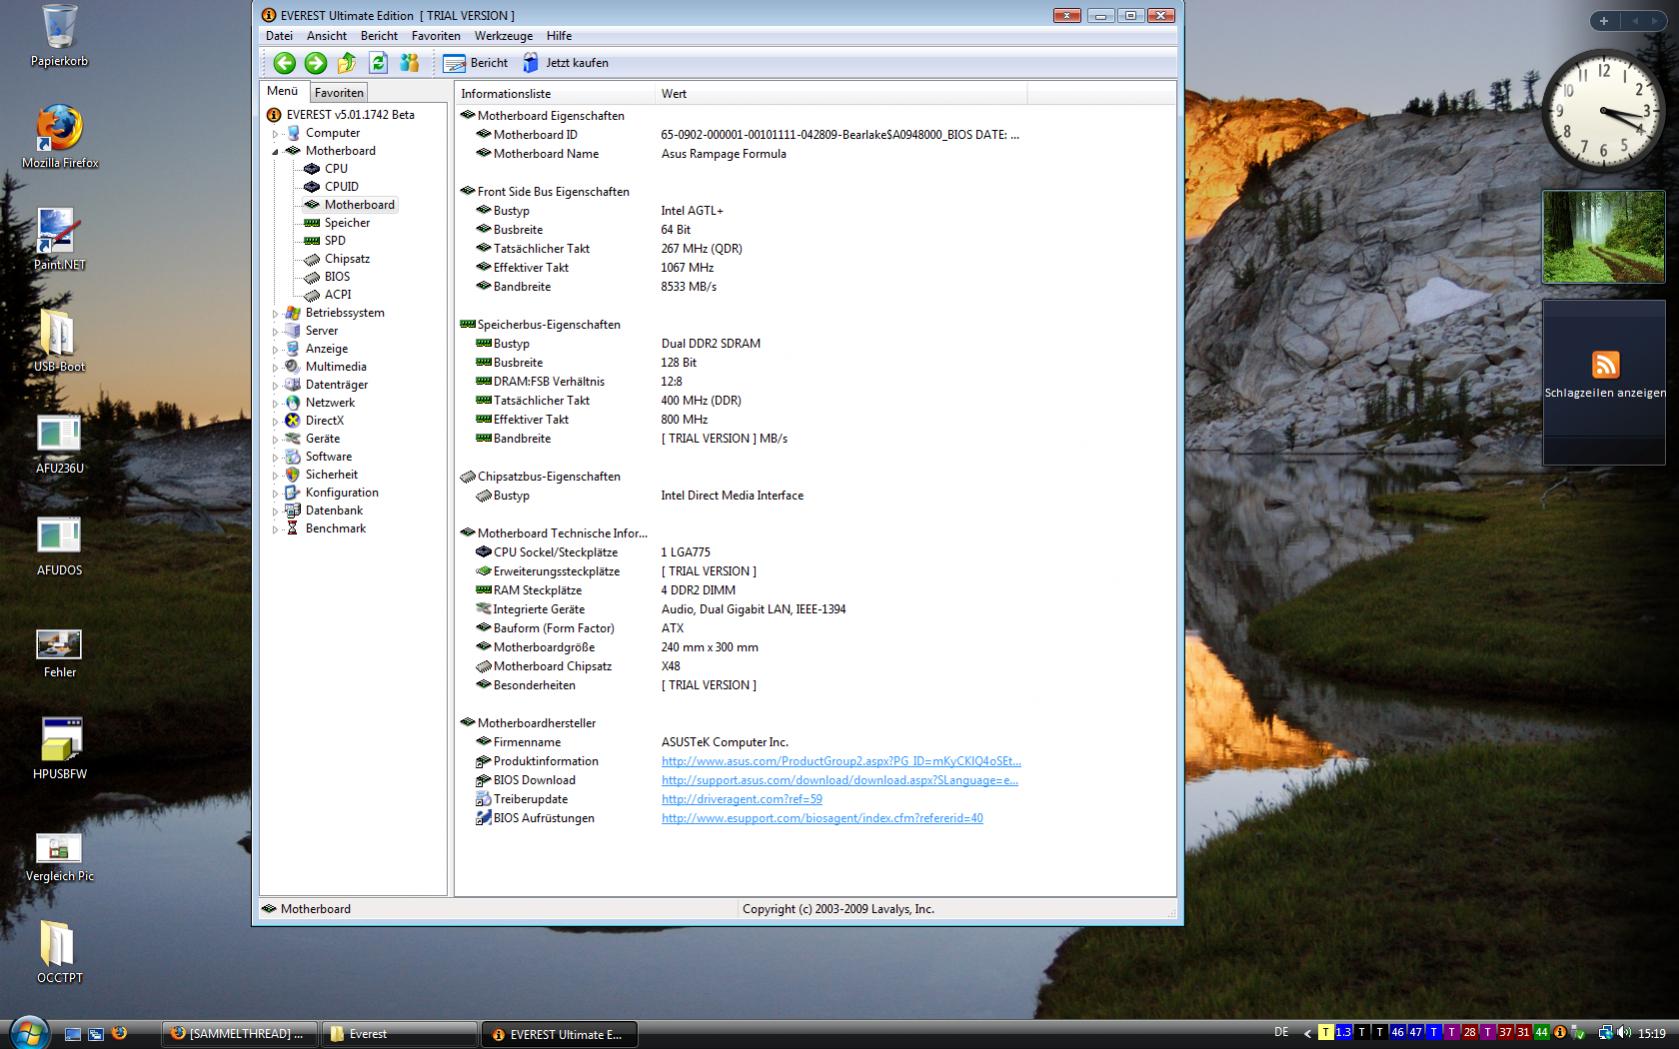Select CPU in the Motherboard tree
1679x1049 pixels.
coord(336,169)
